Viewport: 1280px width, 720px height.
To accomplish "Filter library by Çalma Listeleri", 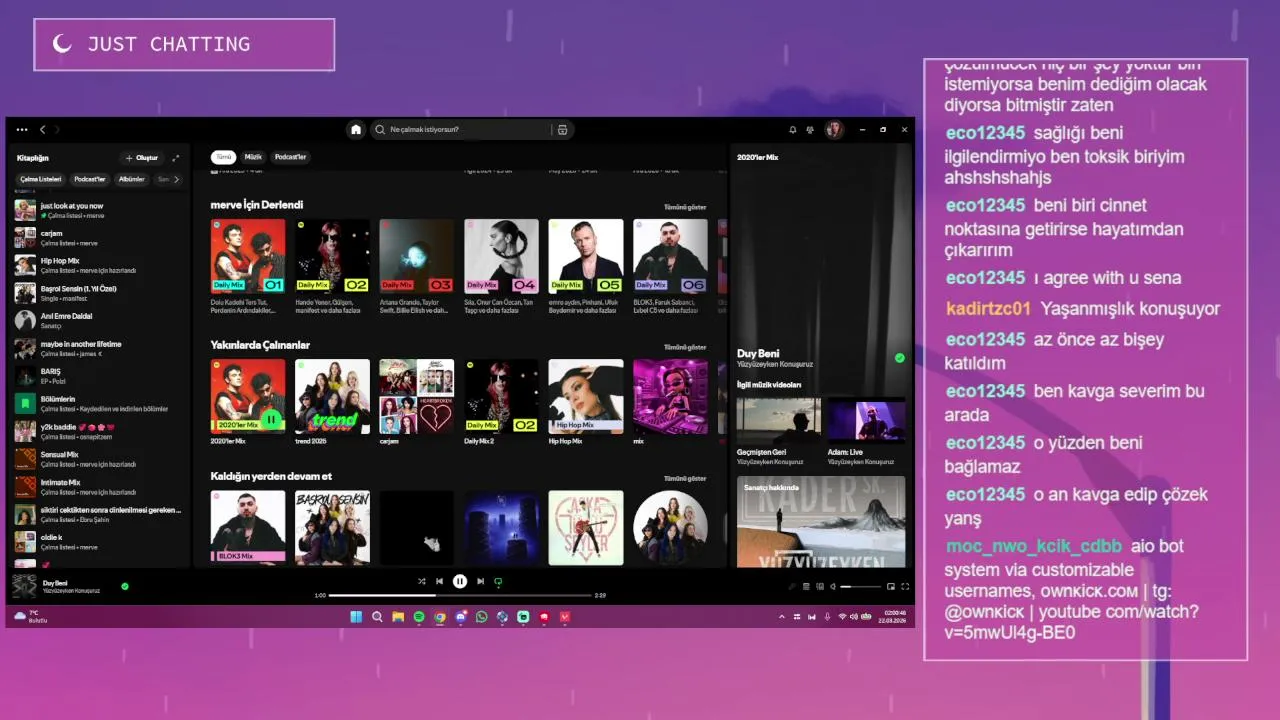I will 41,180.
